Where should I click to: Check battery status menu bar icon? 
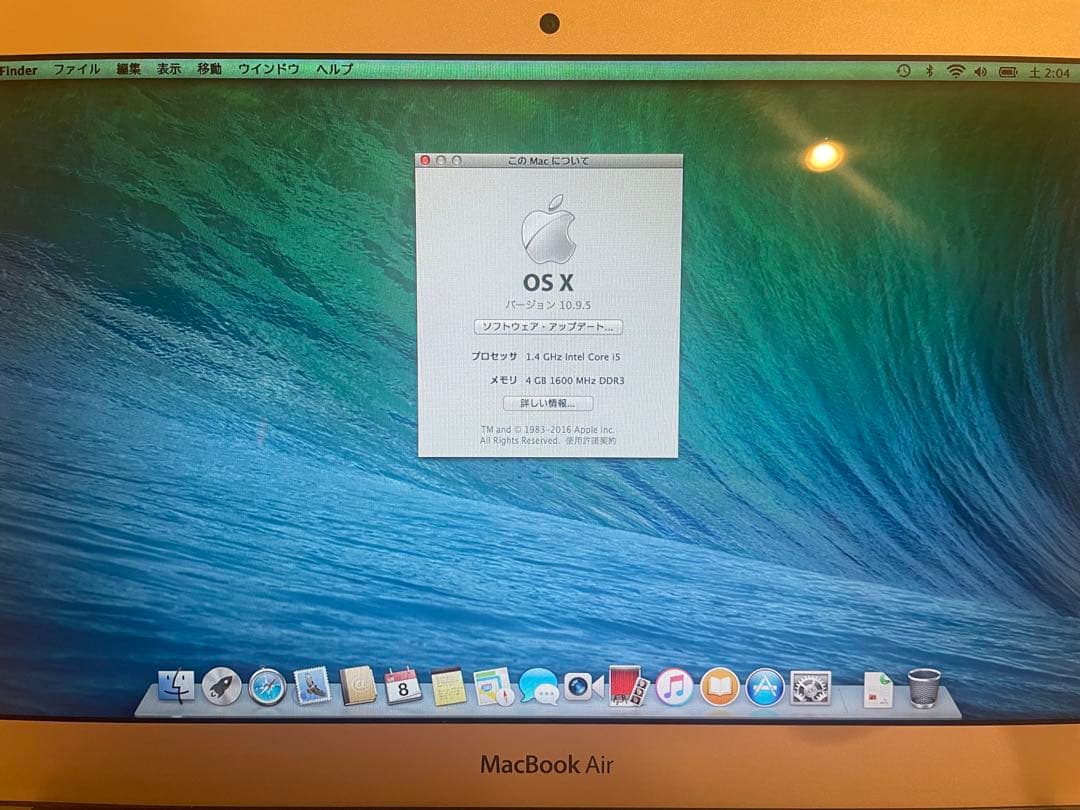[1008, 72]
